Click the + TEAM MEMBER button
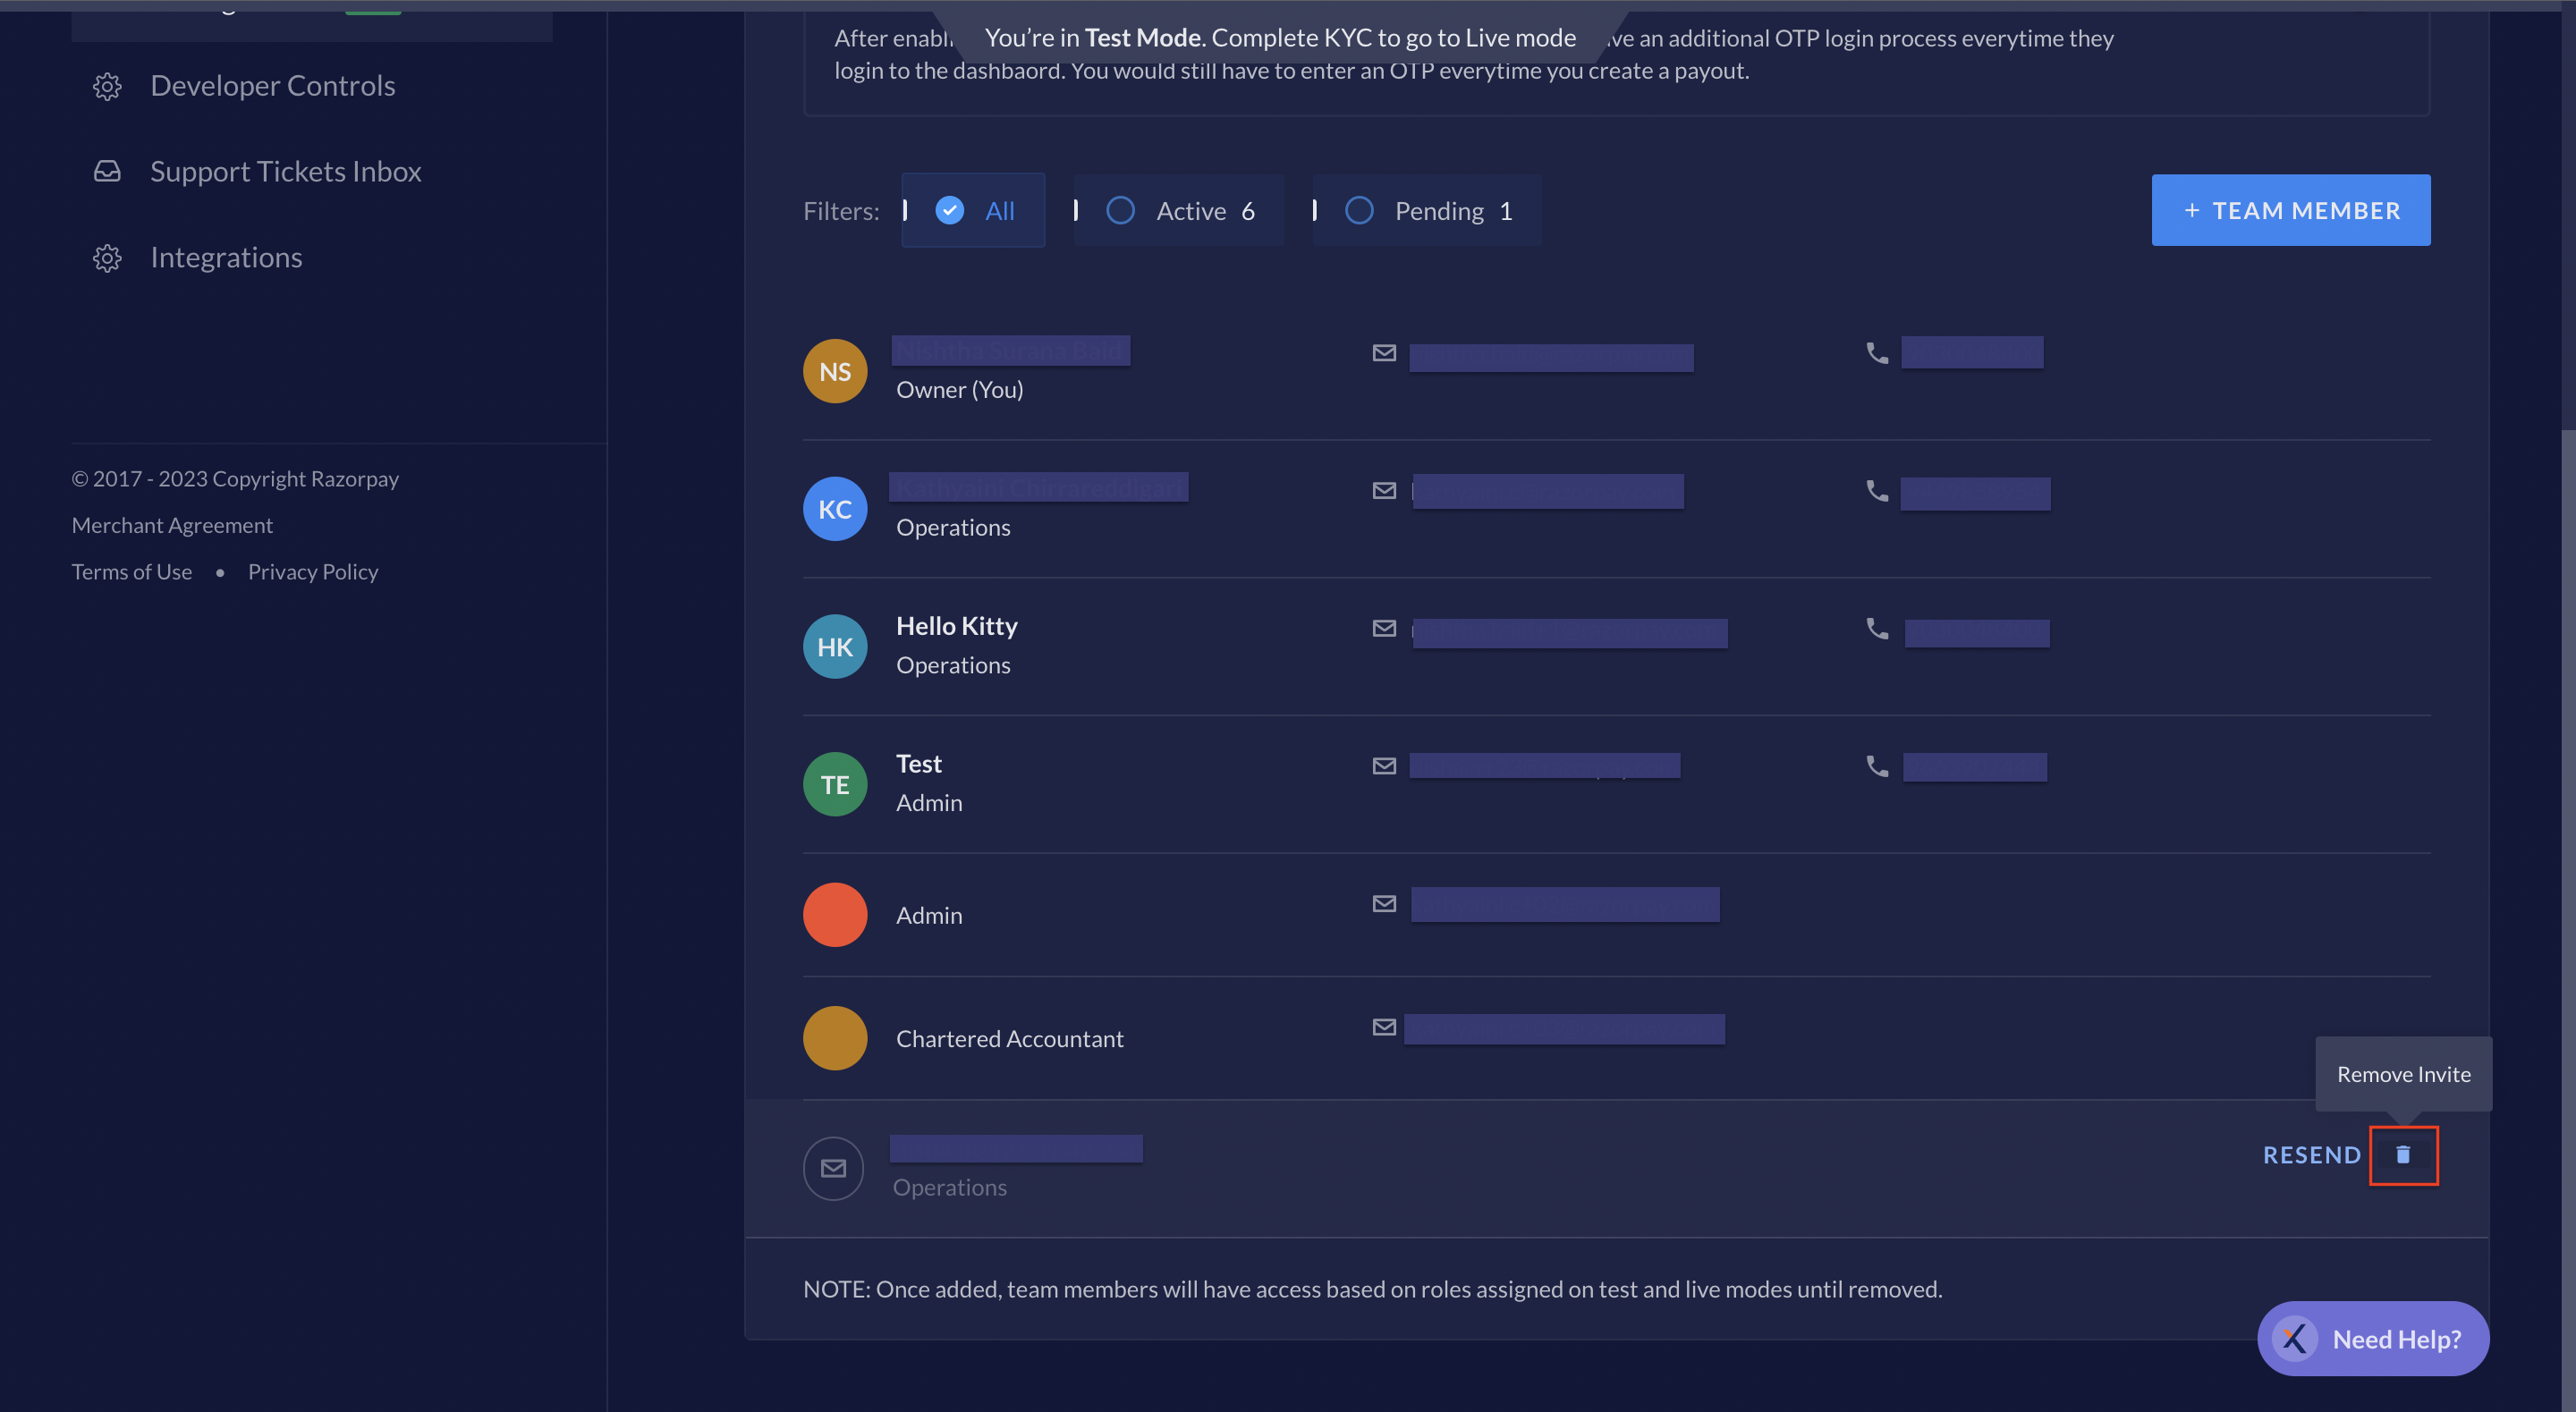The height and width of the screenshot is (1412, 2576). (x=2290, y=210)
